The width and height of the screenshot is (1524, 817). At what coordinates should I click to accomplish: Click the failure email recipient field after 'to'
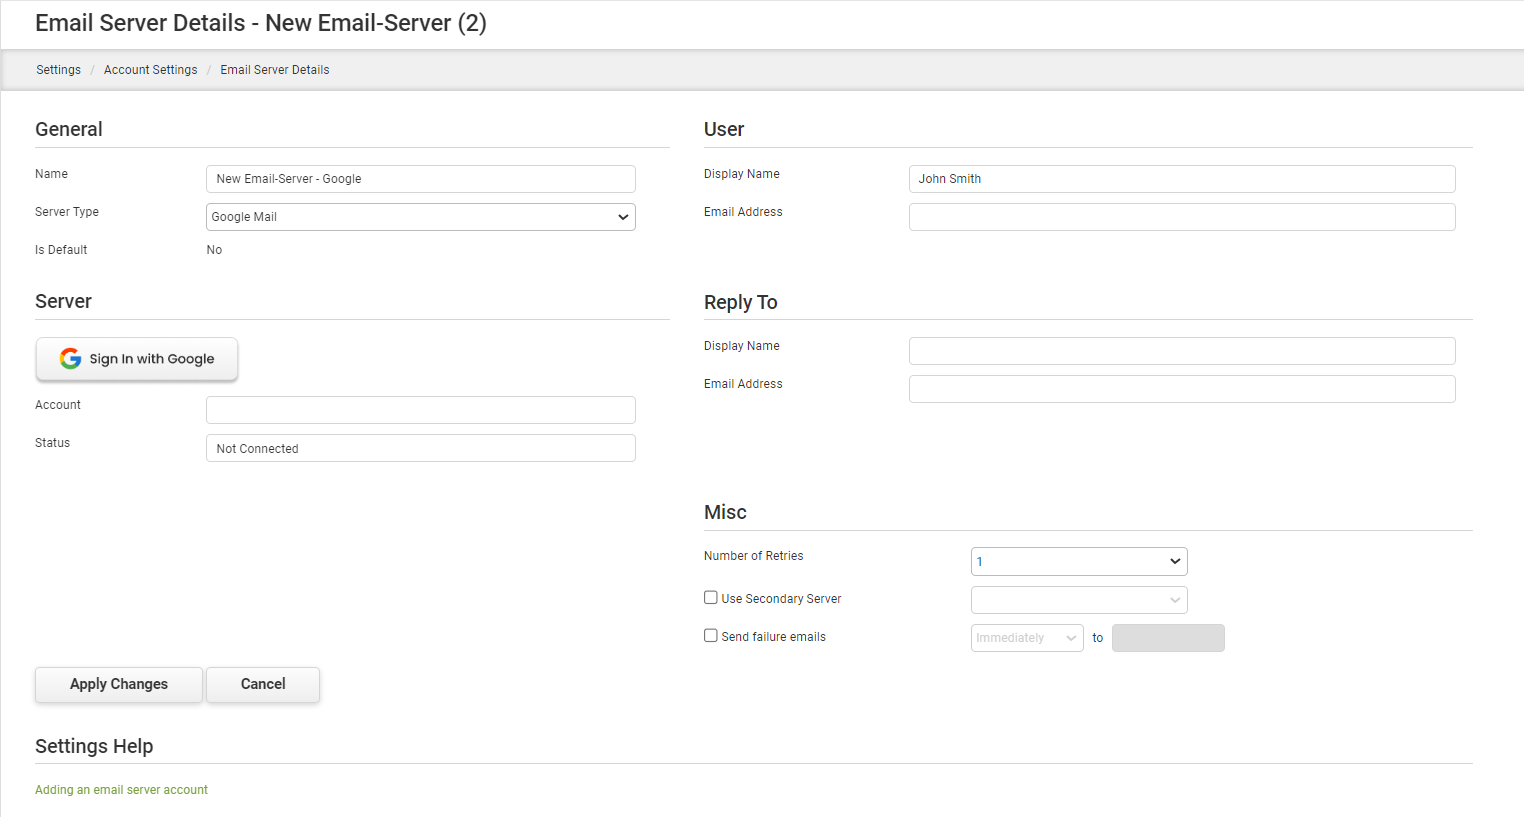click(1168, 638)
